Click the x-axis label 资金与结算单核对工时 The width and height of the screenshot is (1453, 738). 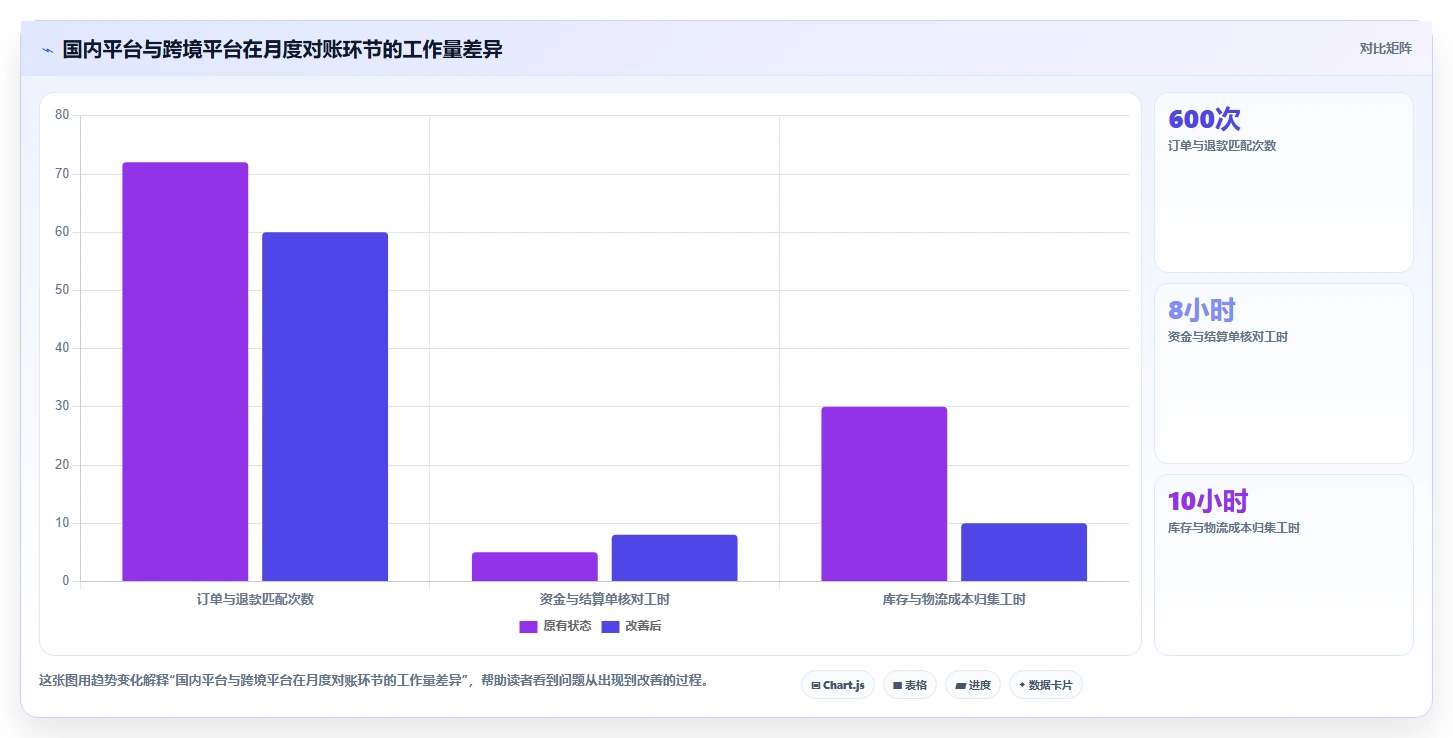605,599
